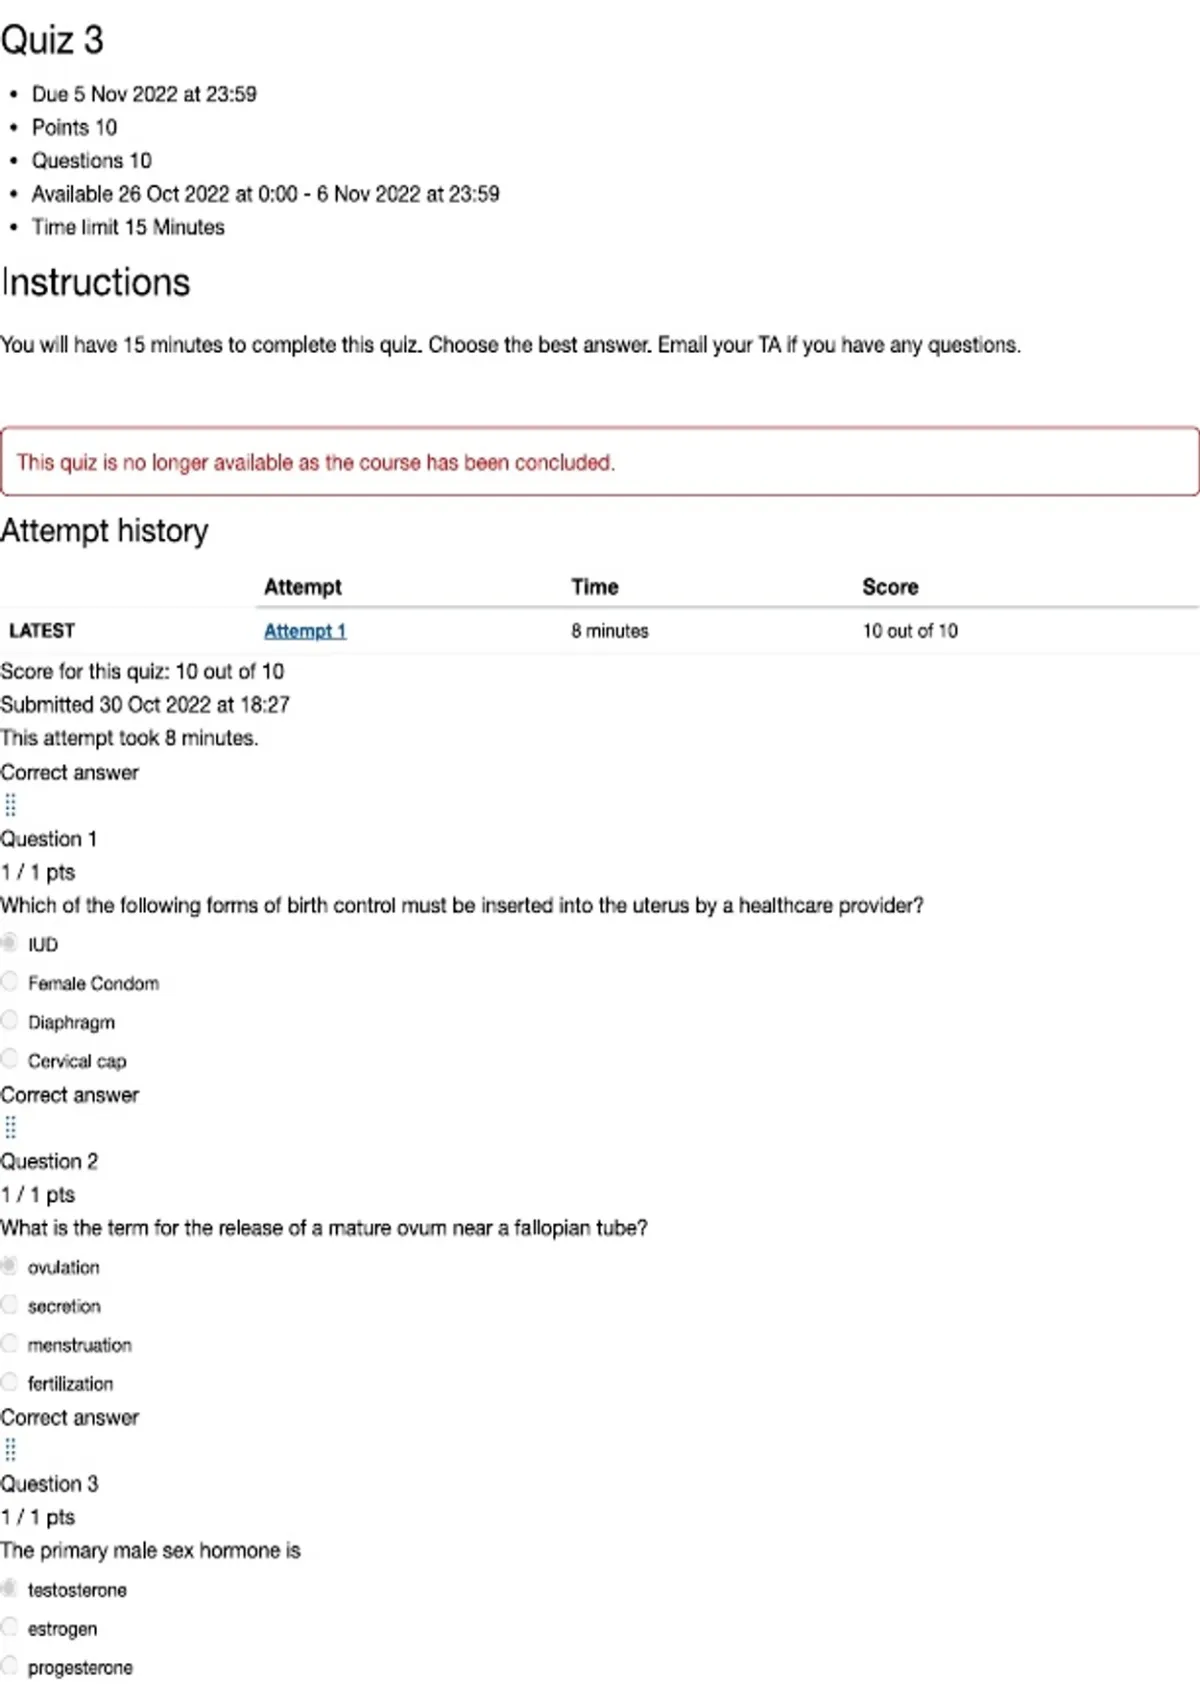Pick the fertilization answer option
This screenshot has width=1200, height=1700.
pyautogui.click(x=10, y=1382)
